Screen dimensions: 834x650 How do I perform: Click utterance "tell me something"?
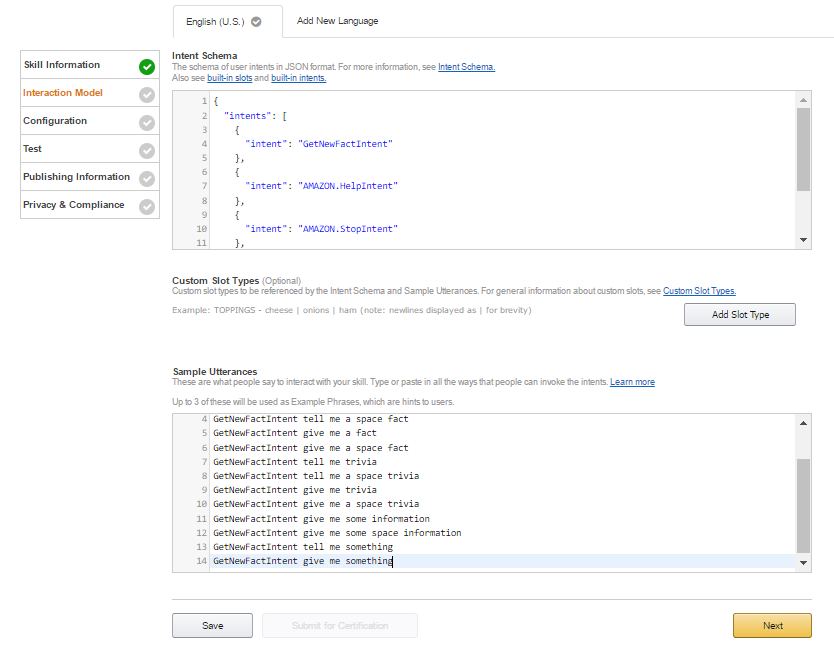[348, 547]
